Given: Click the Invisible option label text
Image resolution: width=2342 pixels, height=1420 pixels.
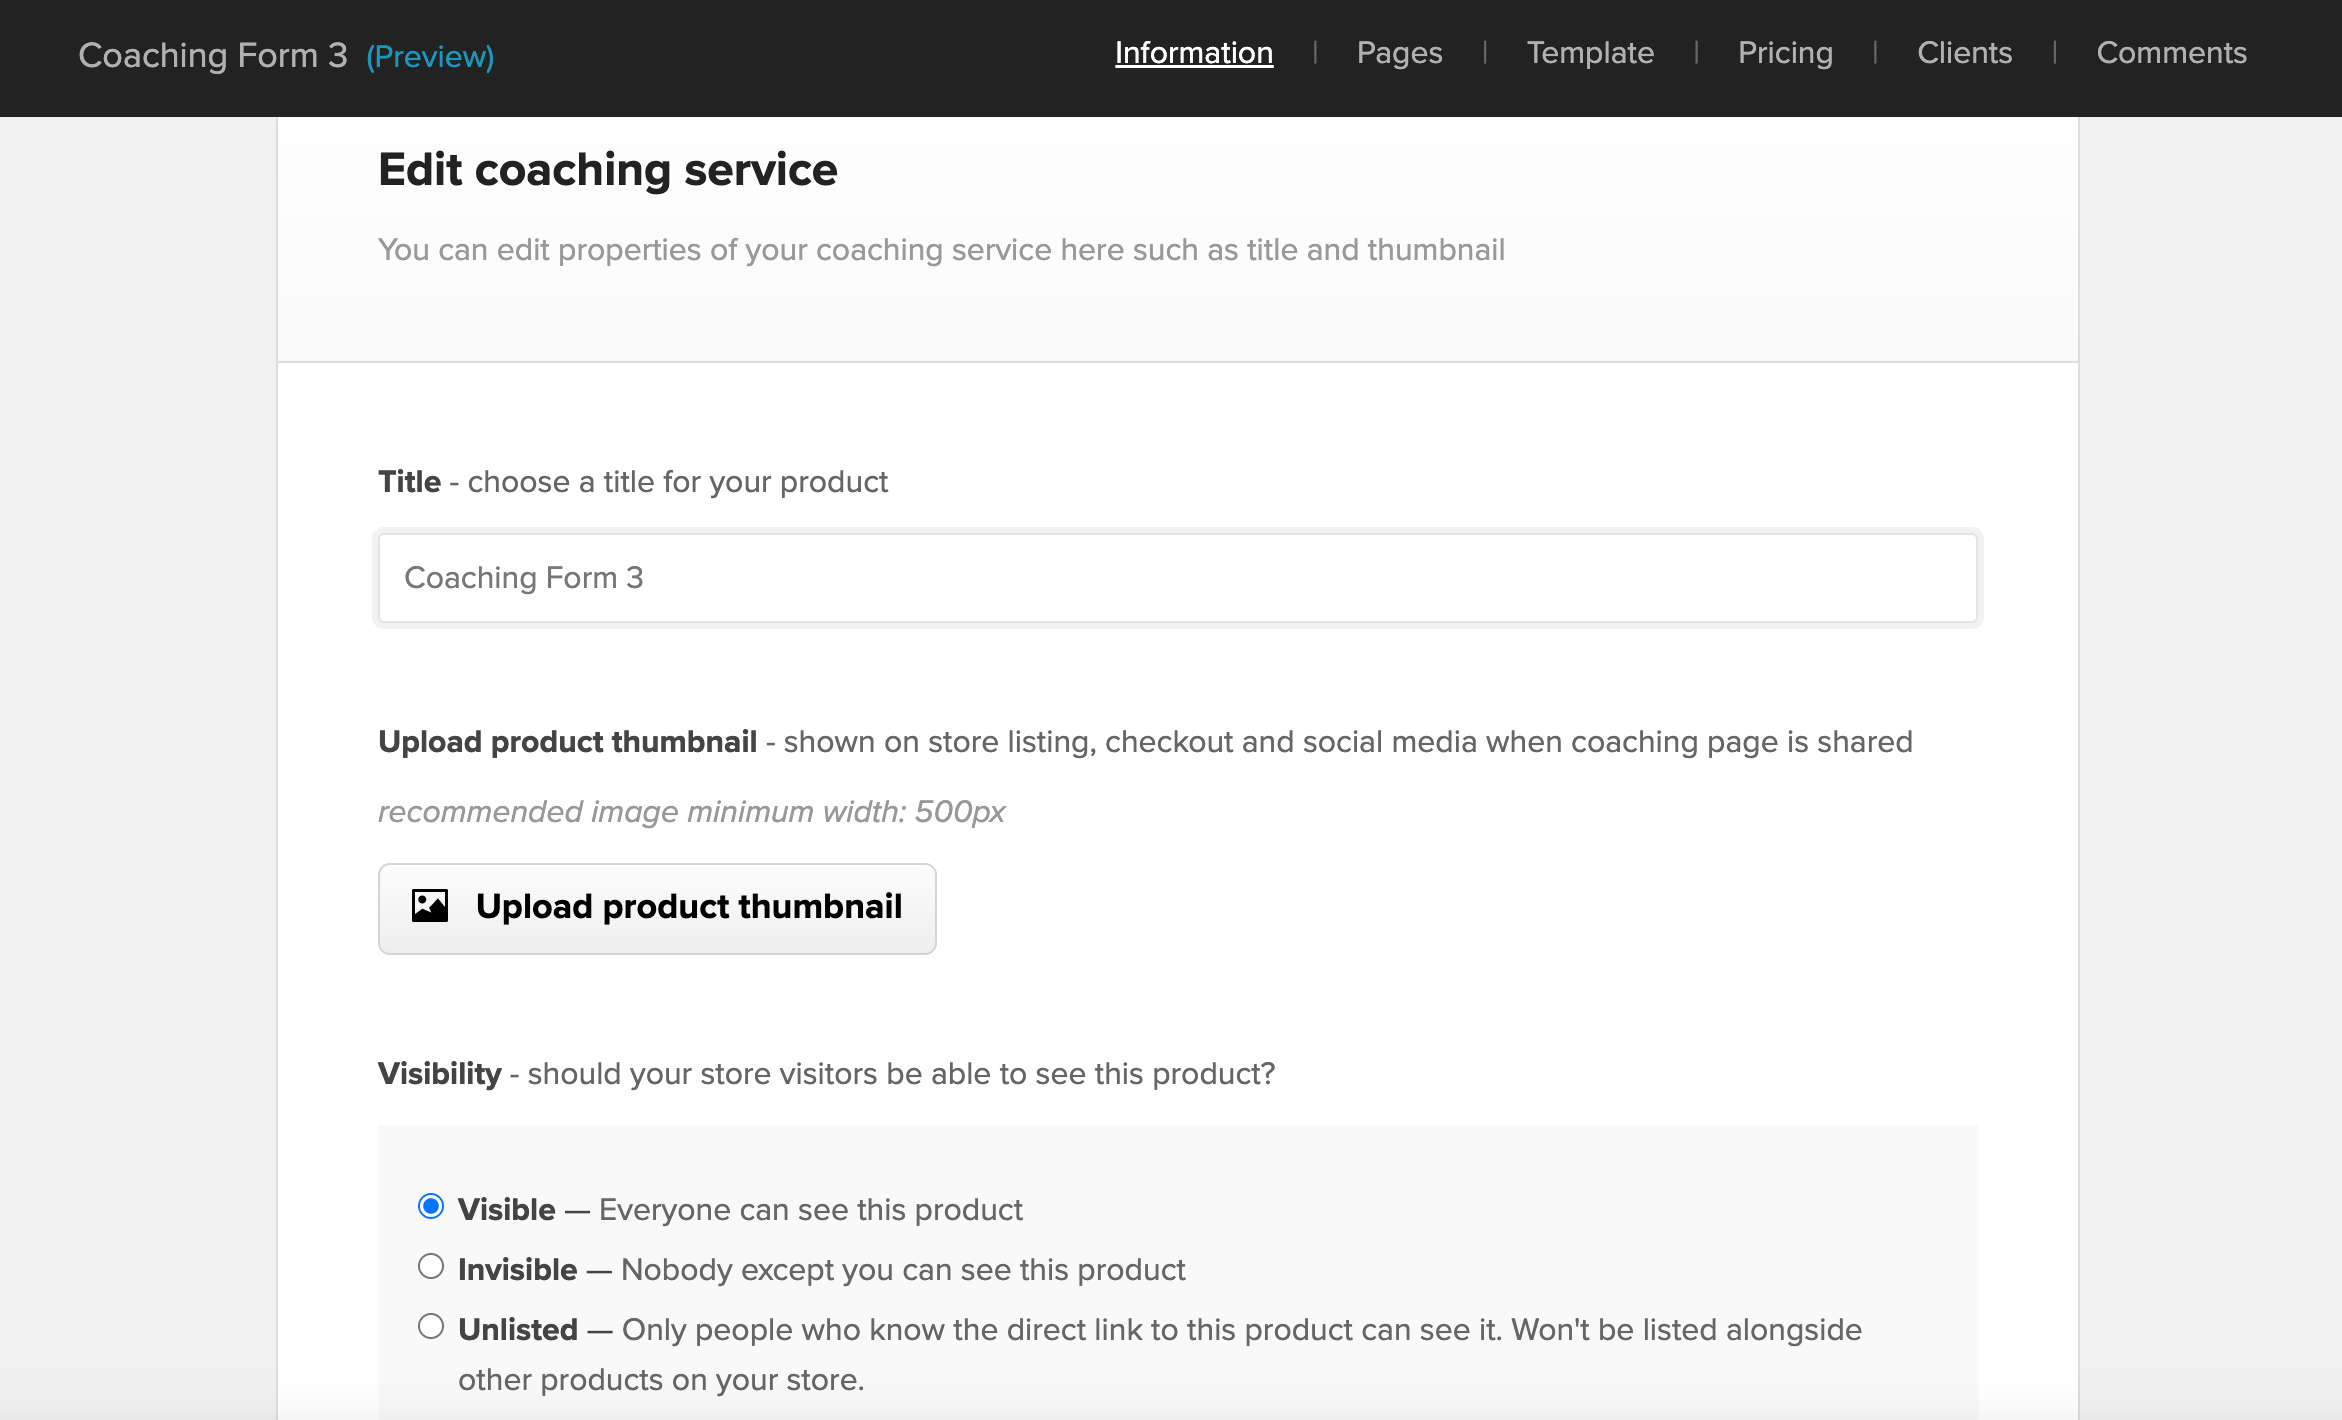Looking at the screenshot, I should [518, 1270].
